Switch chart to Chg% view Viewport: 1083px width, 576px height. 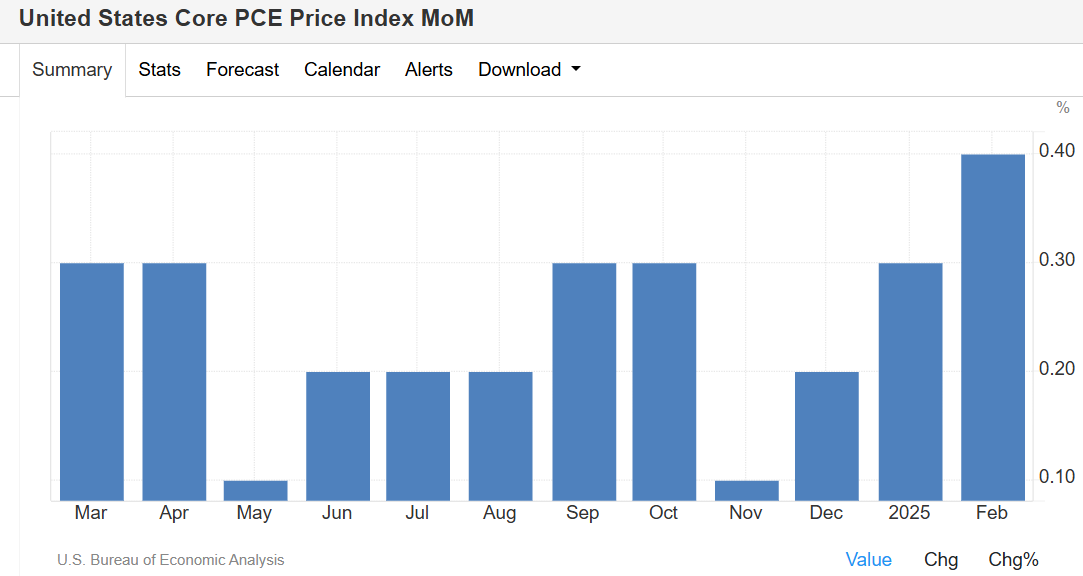[1013, 560]
